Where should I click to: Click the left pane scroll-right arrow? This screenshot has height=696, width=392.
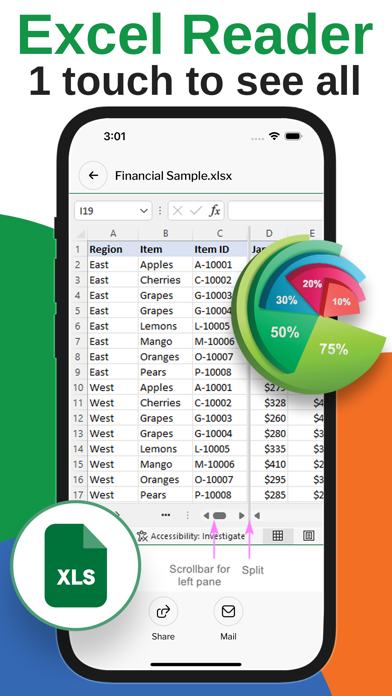[242, 516]
